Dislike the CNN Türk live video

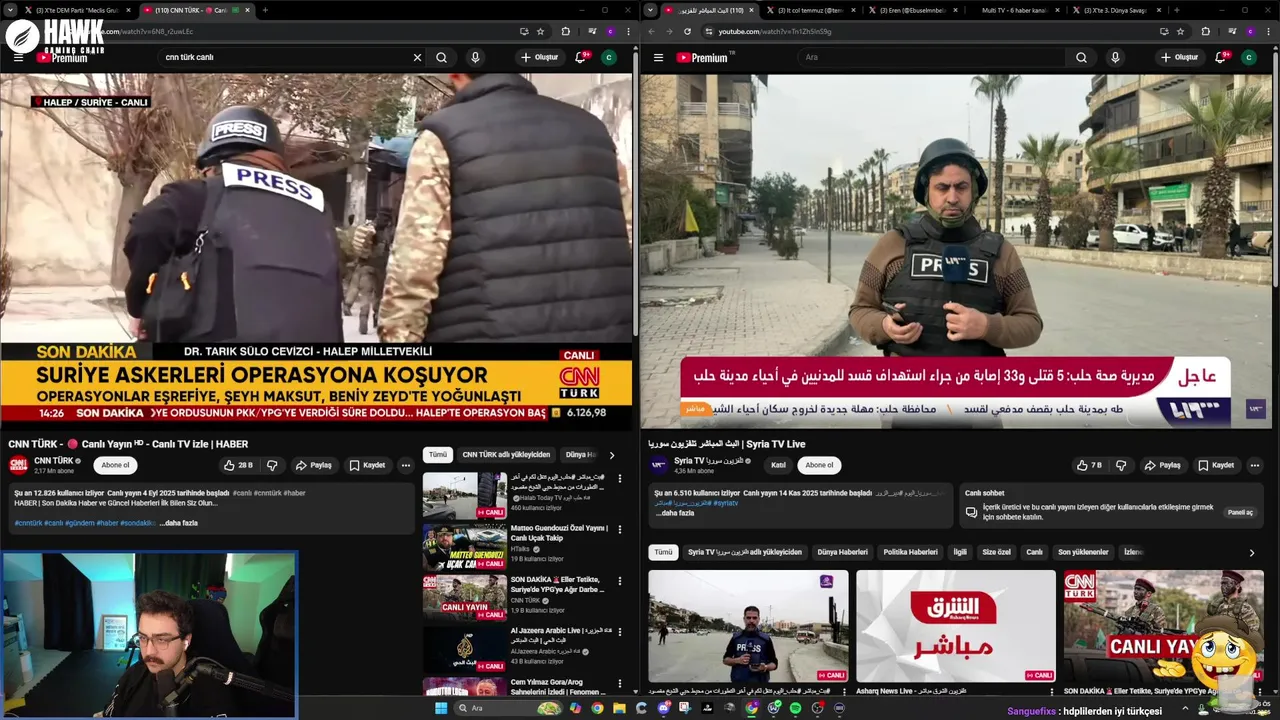pos(271,465)
